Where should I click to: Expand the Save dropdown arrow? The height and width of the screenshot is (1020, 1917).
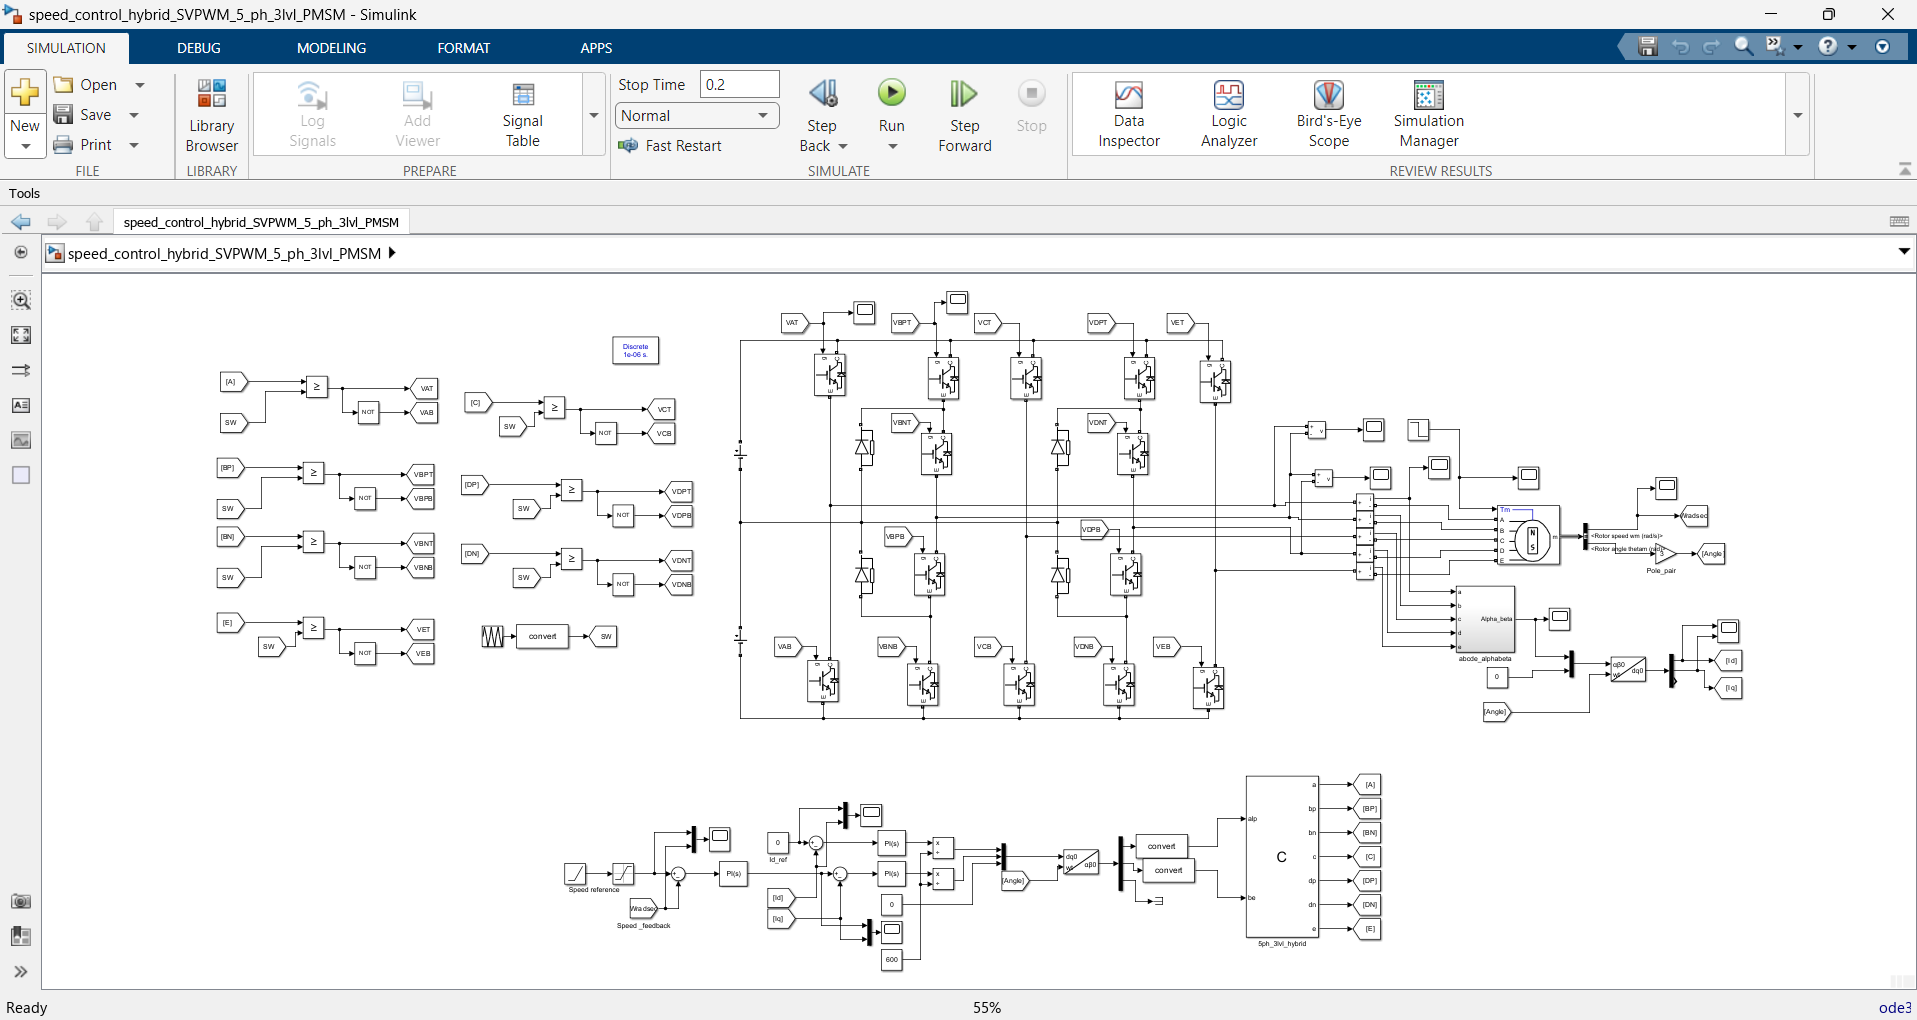tap(134, 115)
